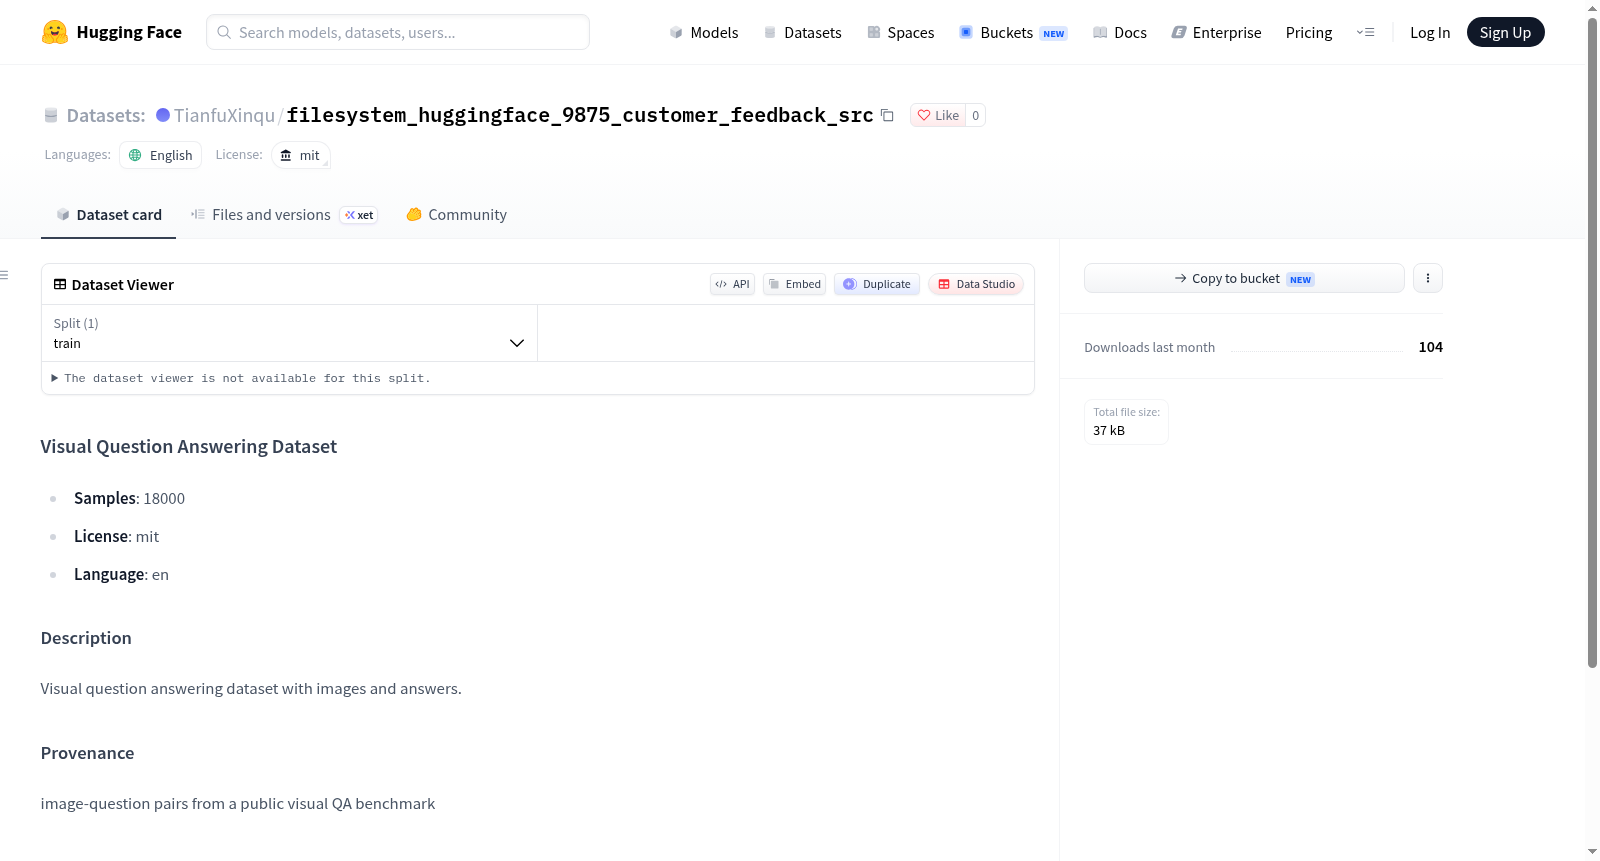Open the TianfuXinqu user profile link

coord(224,115)
